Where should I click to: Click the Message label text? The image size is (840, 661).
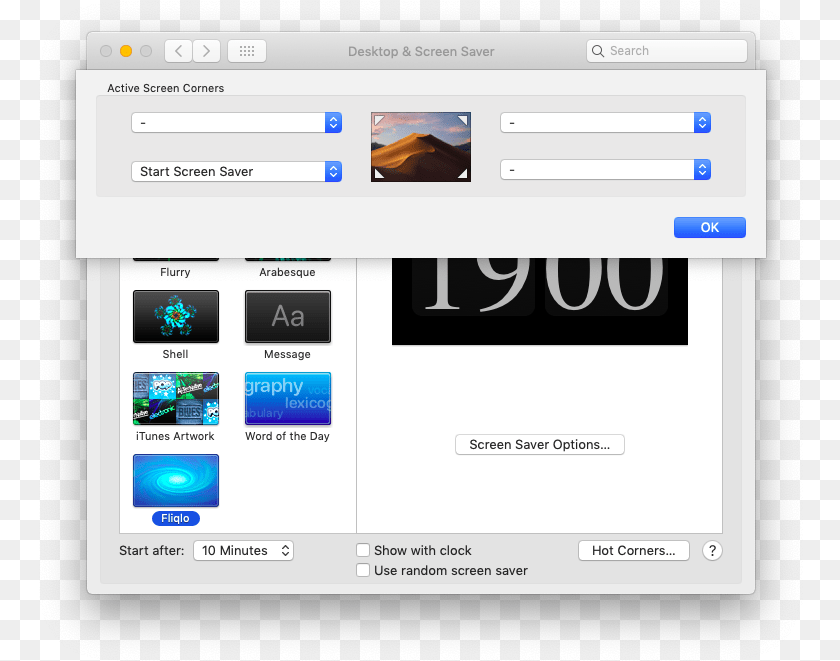coord(287,354)
